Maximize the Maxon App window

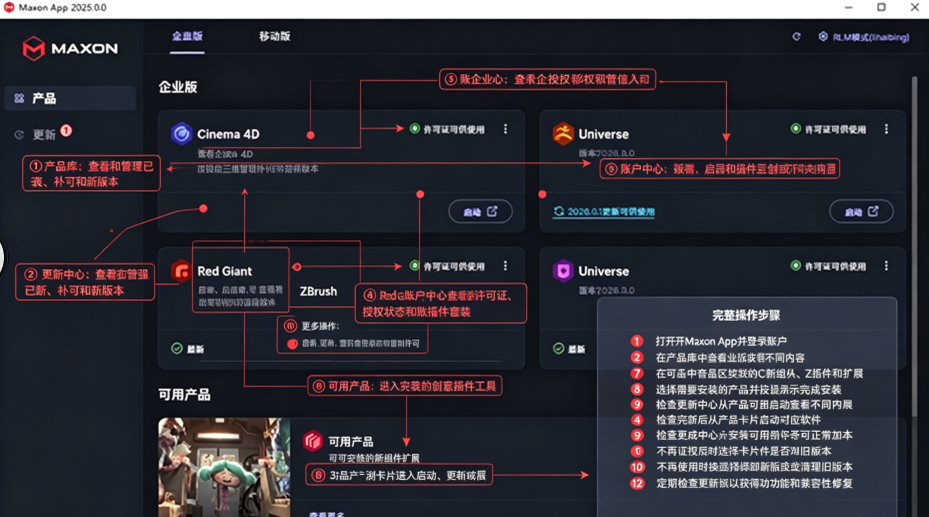[x=881, y=8]
